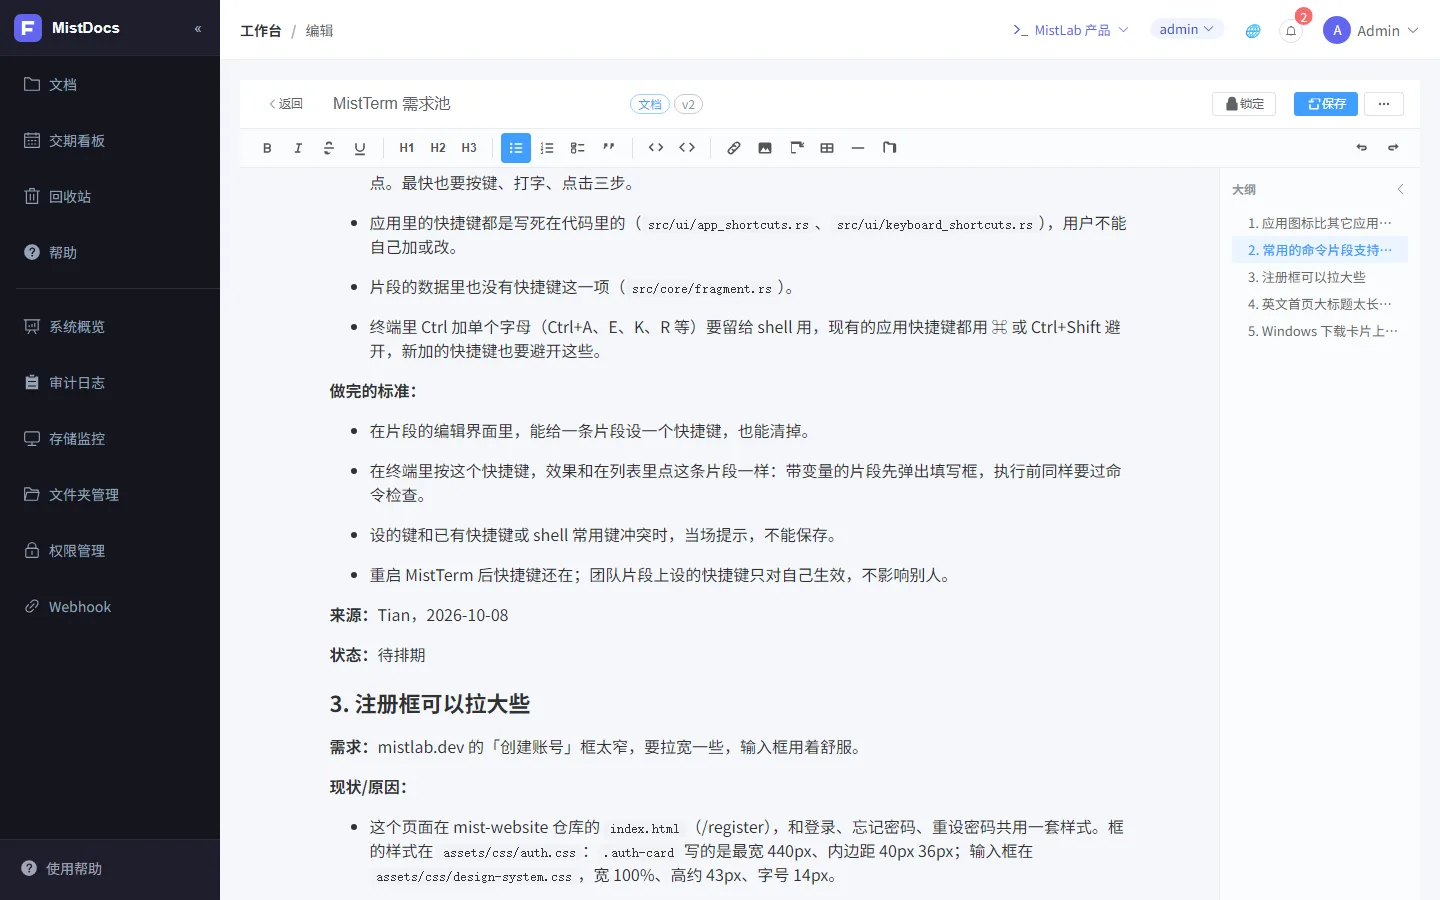Redo the last undone edit
This screenshot has height=900, width=1440.
pos(1393,148)
